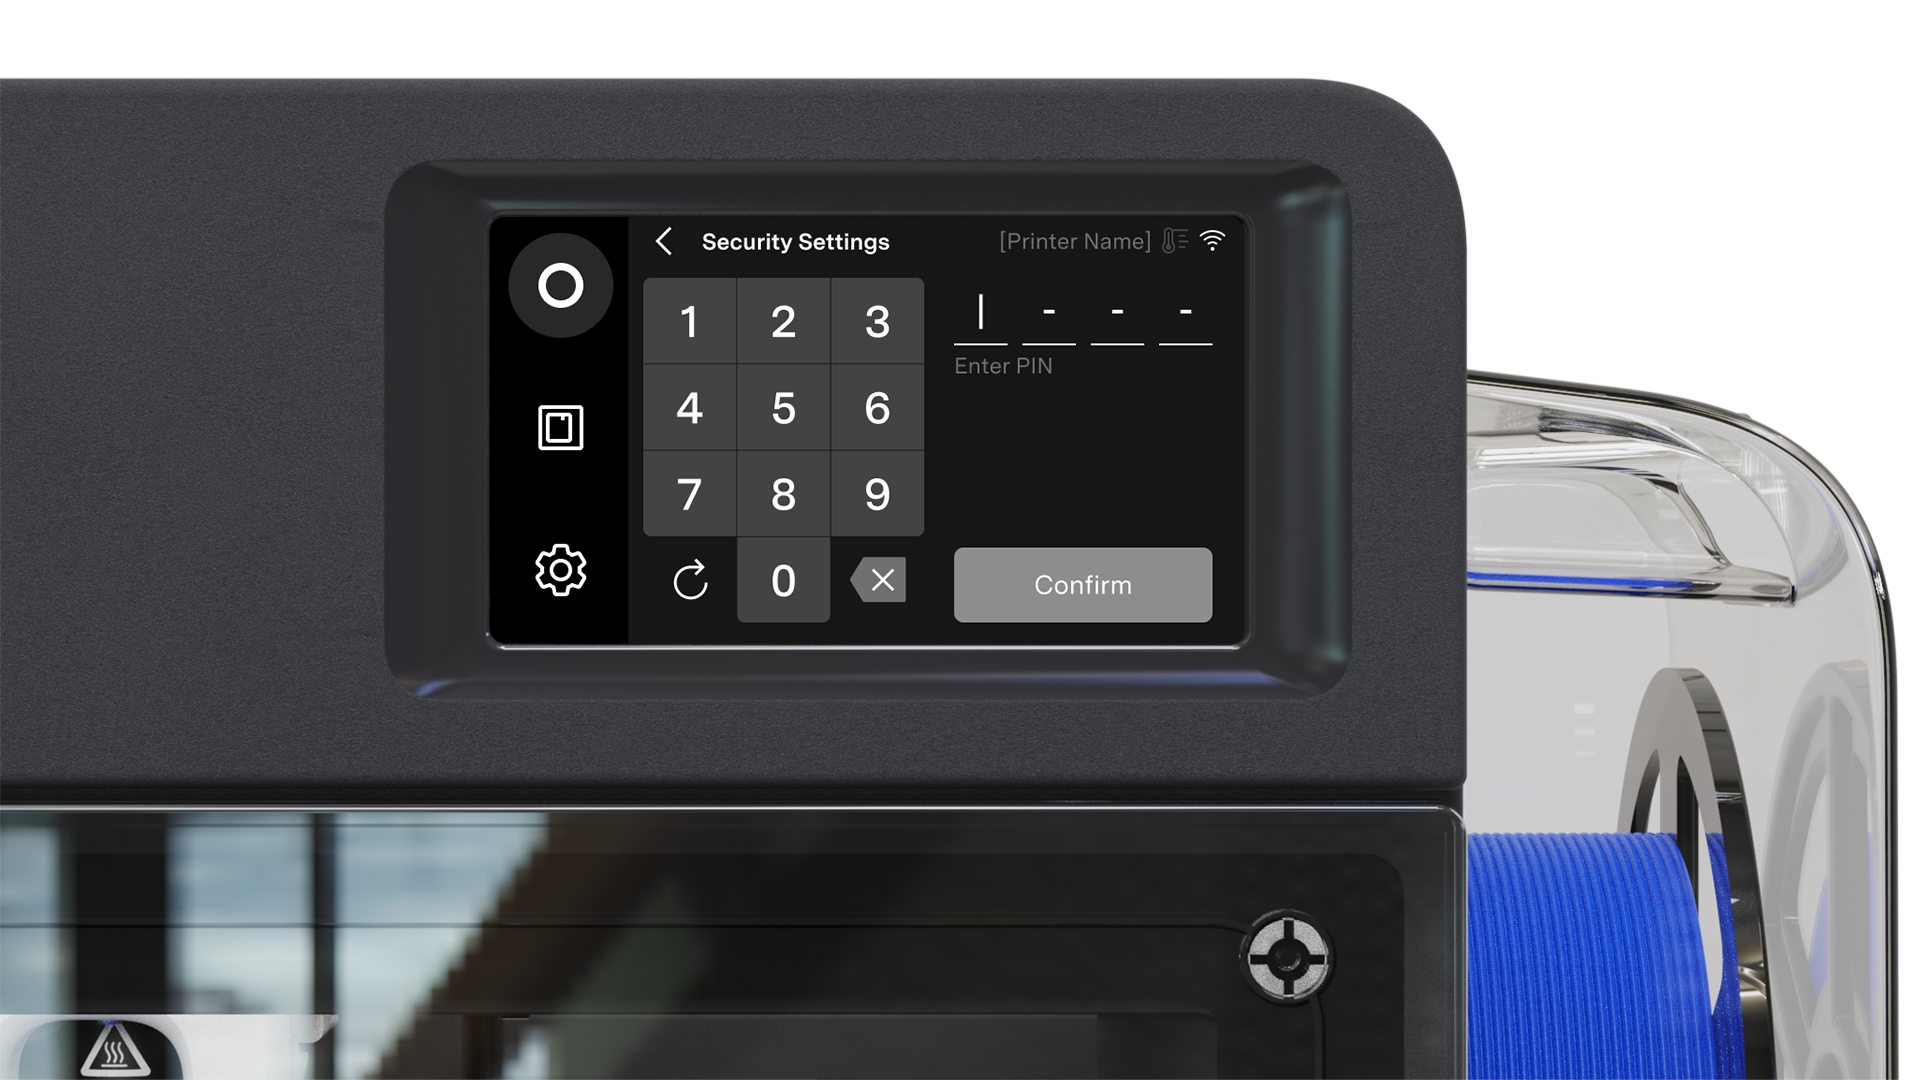1920x1080 pixels.
Task: Press digit 0 on the PIN keypad
Action: pos(783,580)
